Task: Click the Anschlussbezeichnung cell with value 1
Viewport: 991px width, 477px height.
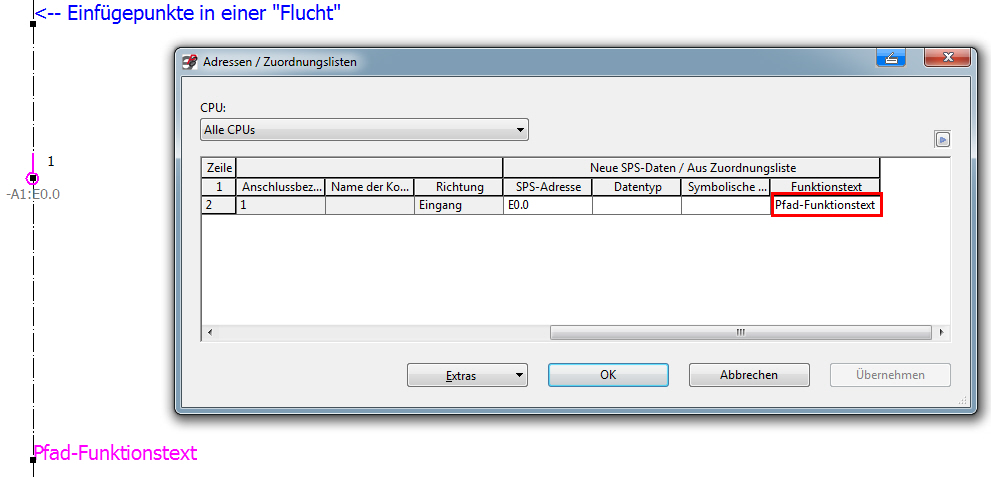Action: point(281,205)
